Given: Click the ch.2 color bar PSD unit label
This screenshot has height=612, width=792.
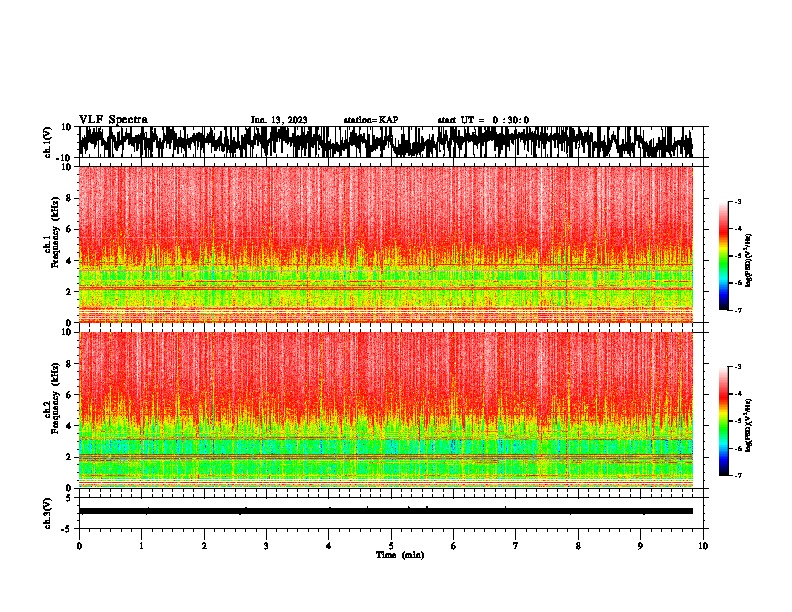Looking at the screenshot, I should click(x=749, y=425).
